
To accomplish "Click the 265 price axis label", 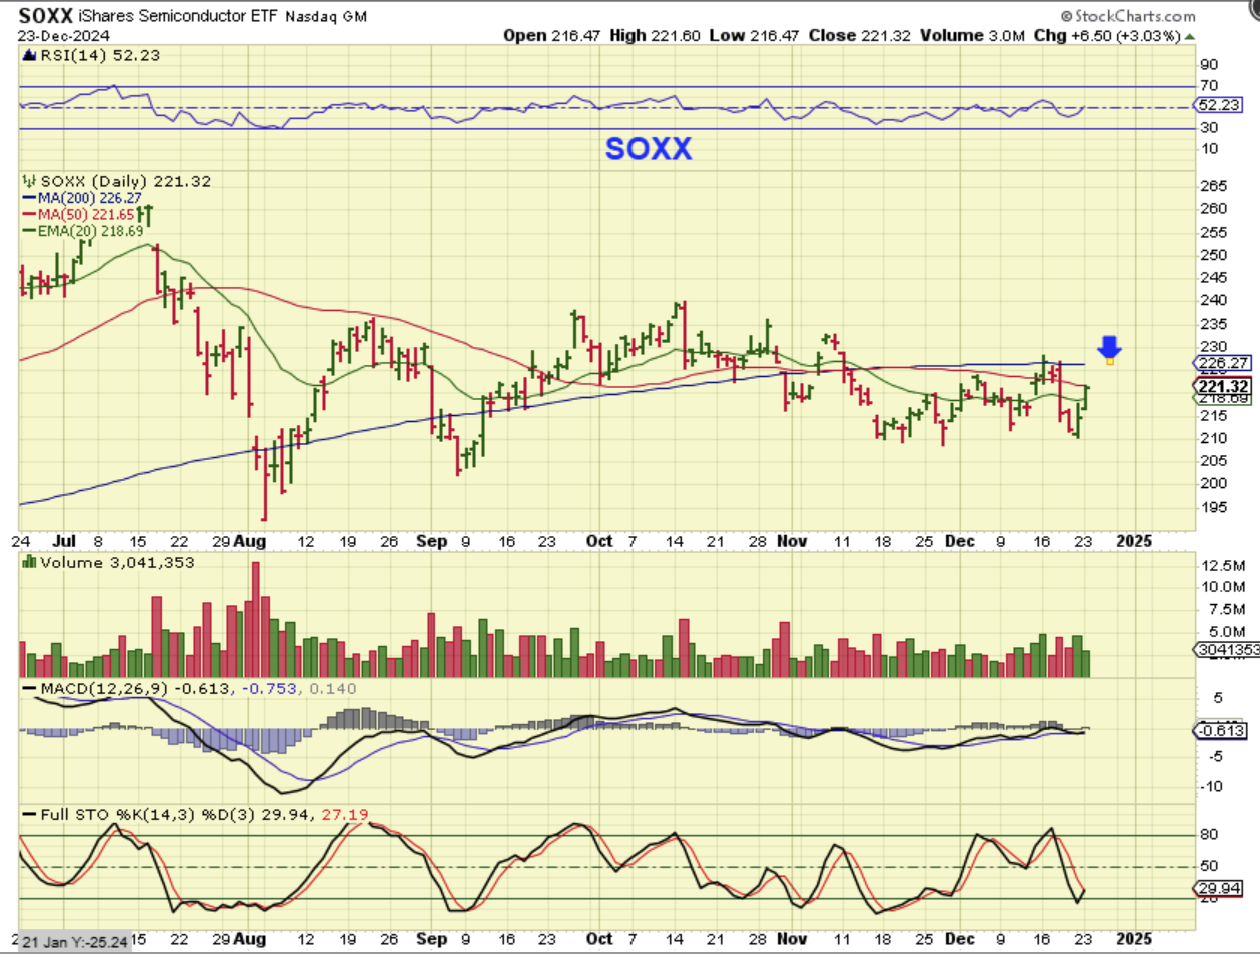I will click(x=1213, y=186).
